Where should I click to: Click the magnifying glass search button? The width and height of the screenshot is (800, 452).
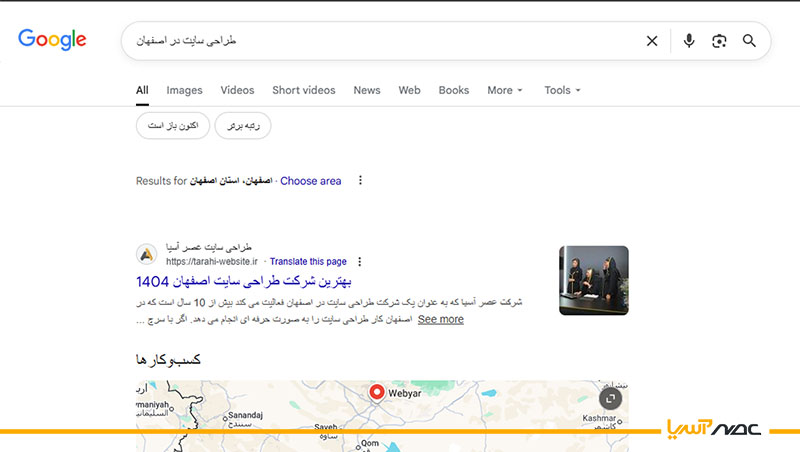point(749,41)
